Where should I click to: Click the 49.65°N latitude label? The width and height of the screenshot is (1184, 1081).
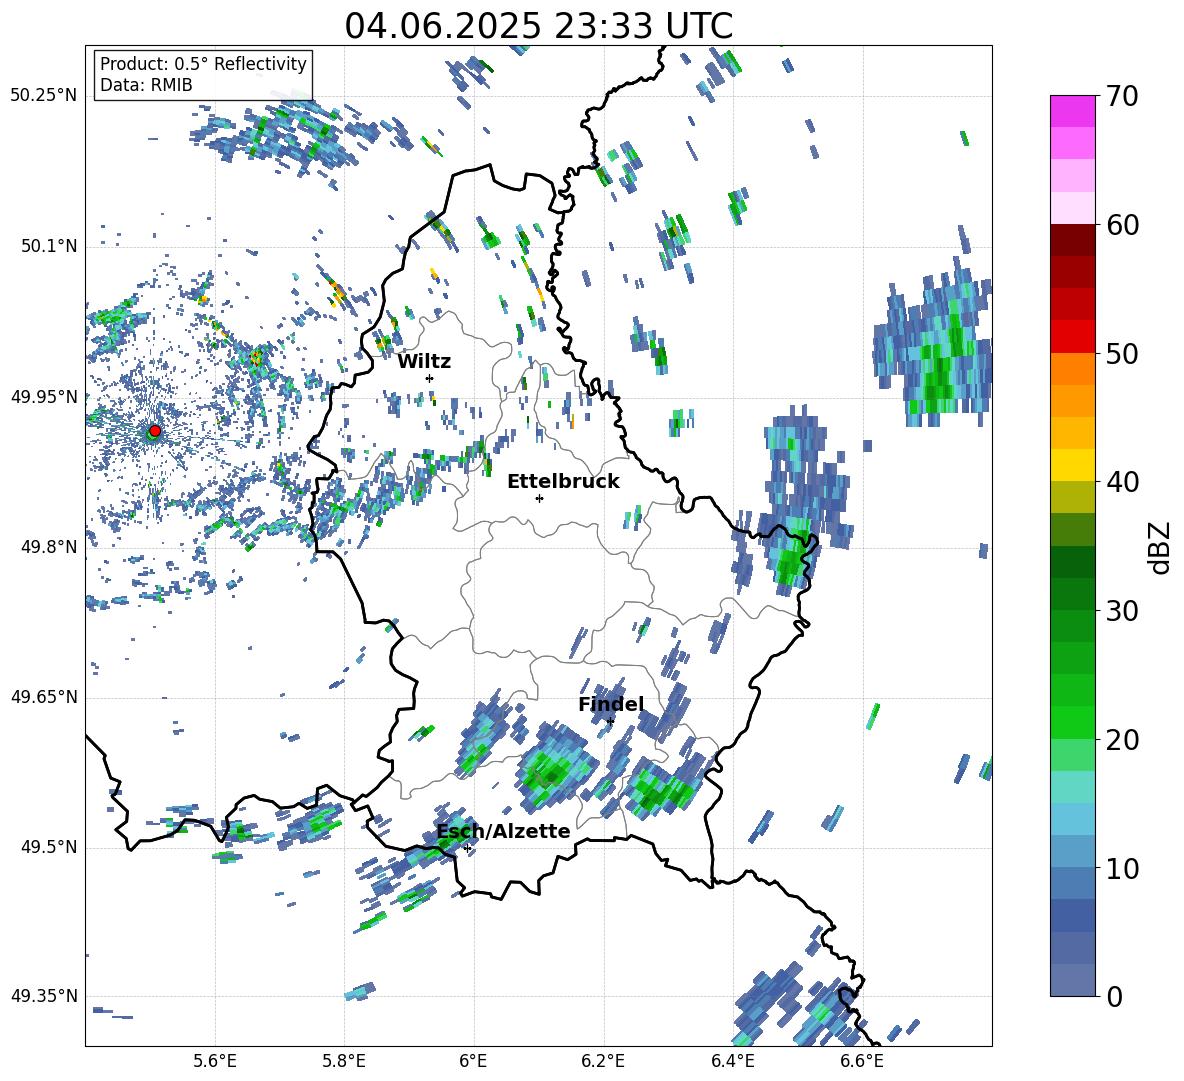pyautogui.click(x=43, y=697)
